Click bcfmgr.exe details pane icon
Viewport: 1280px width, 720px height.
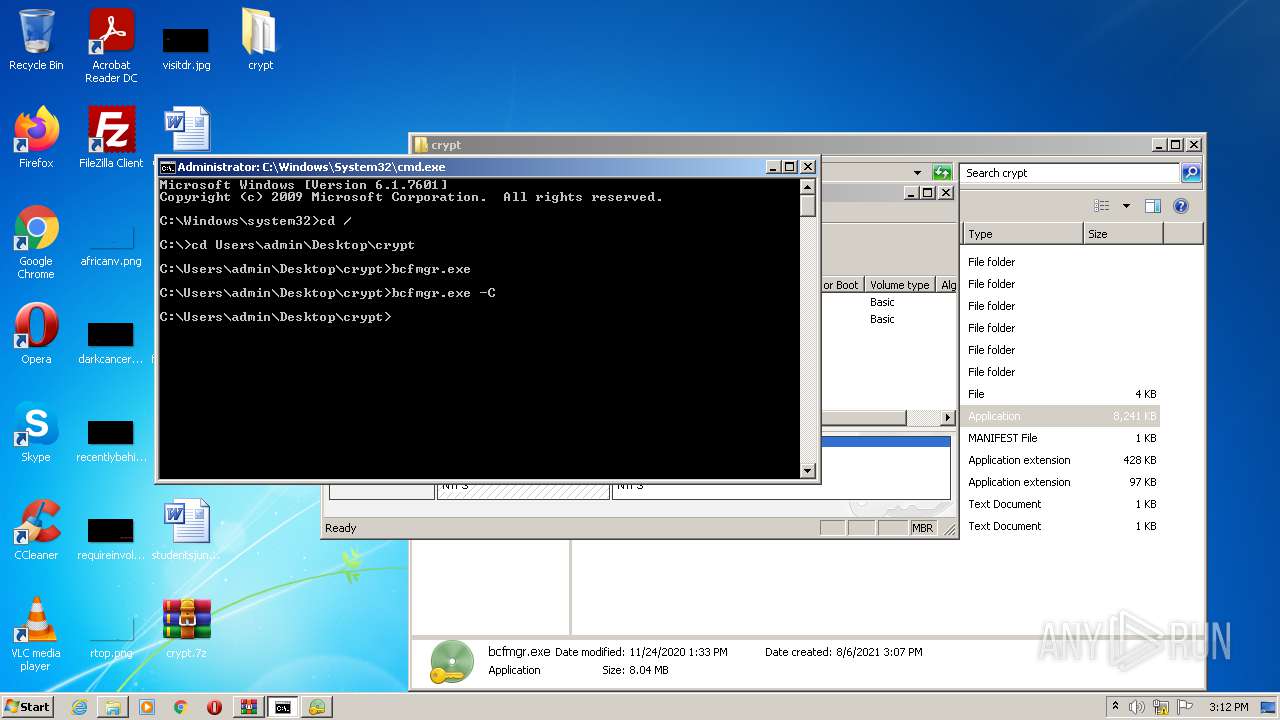pyautogui.click(x=450, y=661)
